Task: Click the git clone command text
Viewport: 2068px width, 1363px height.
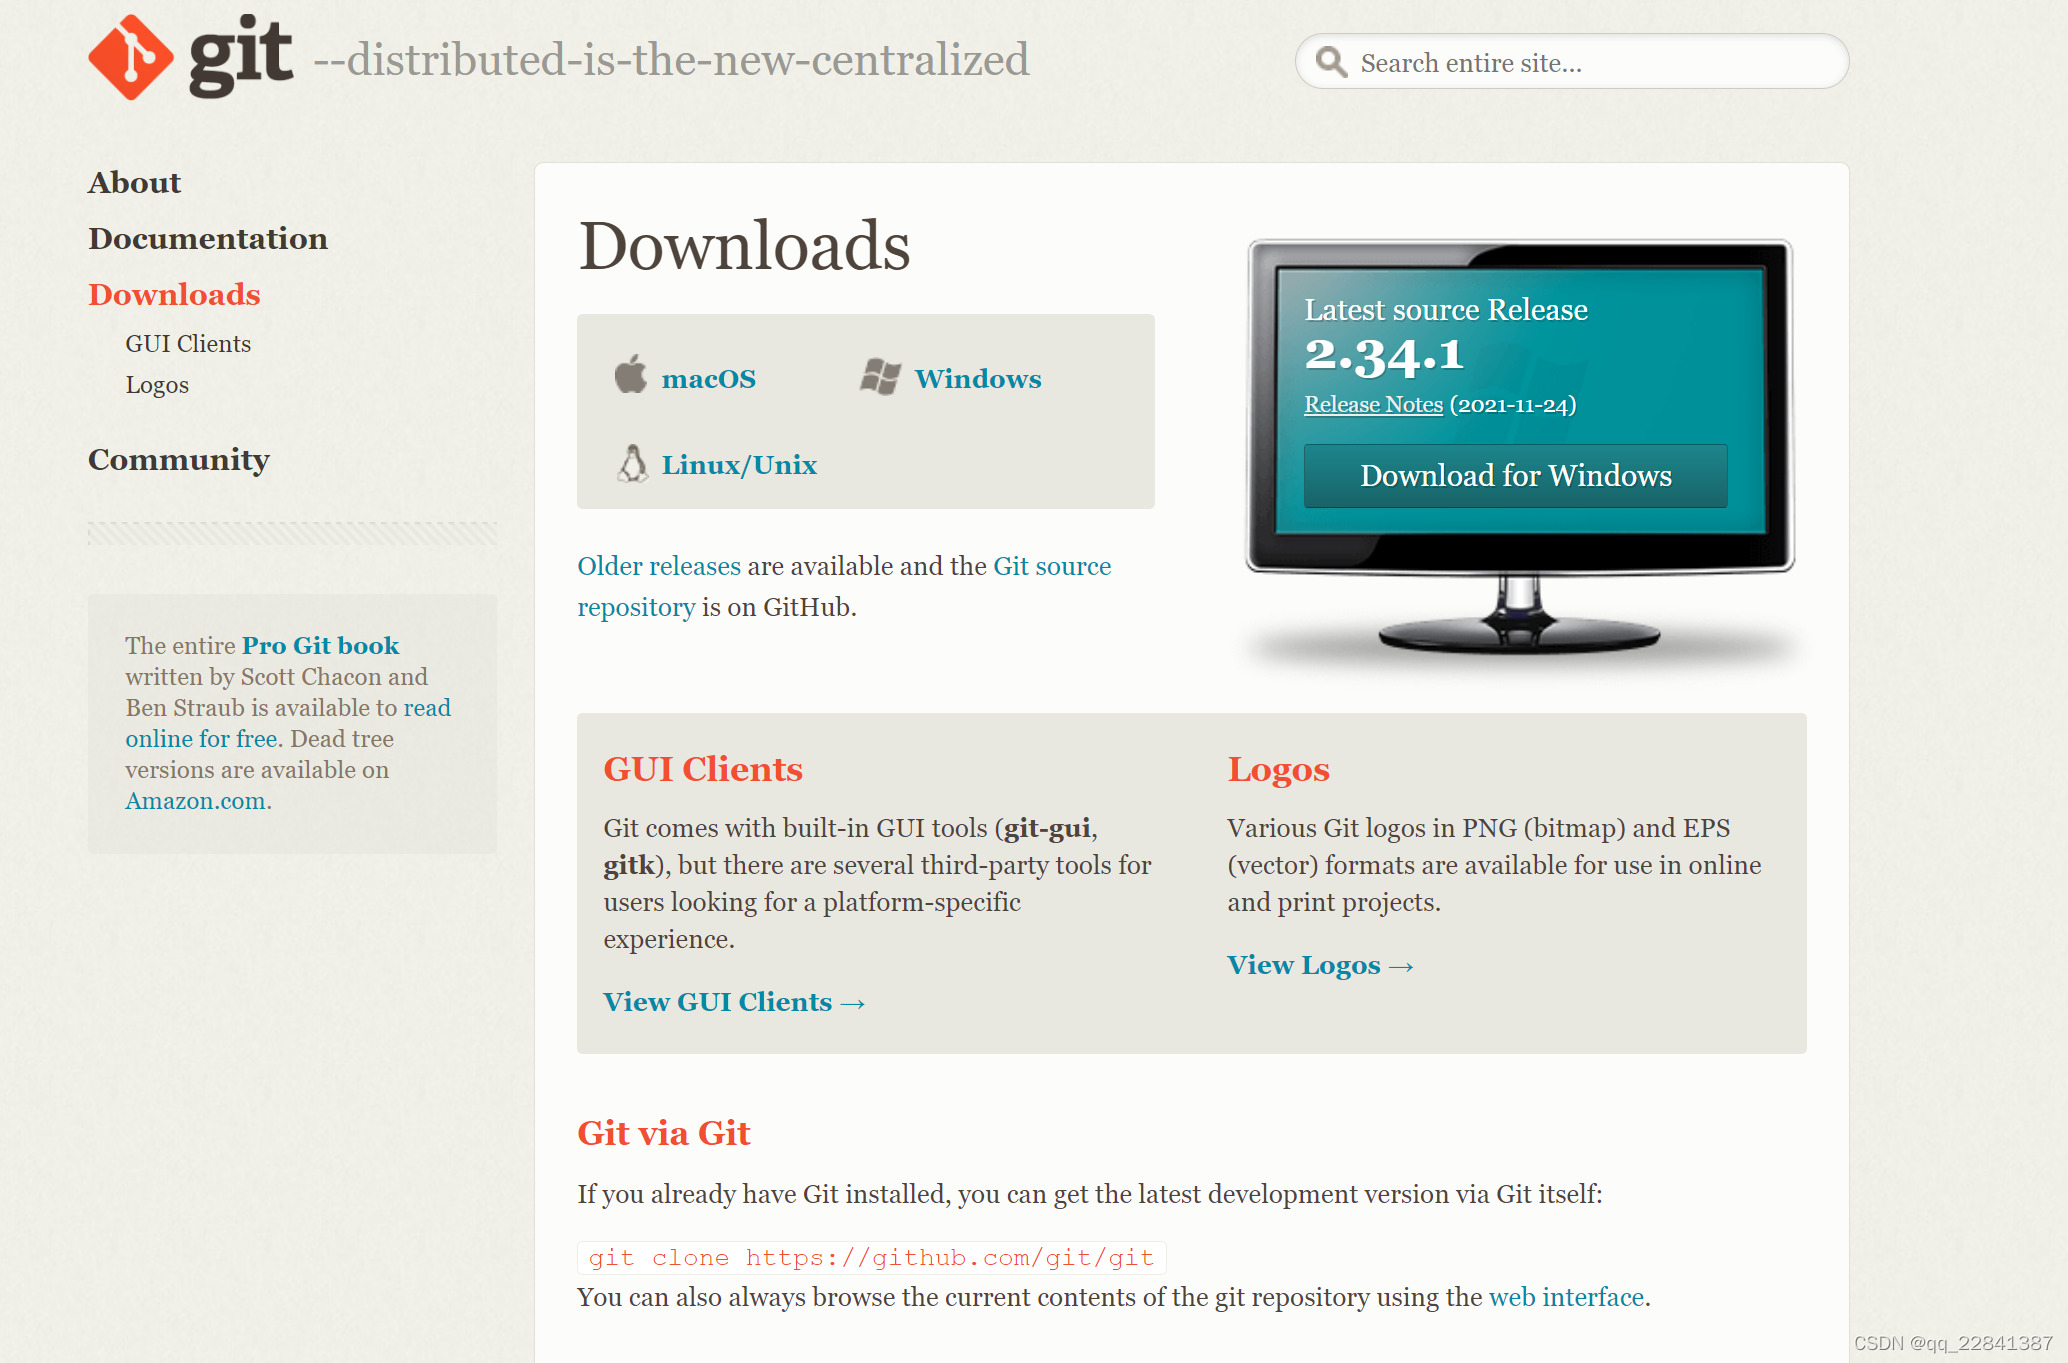Action: point(871,1258)
